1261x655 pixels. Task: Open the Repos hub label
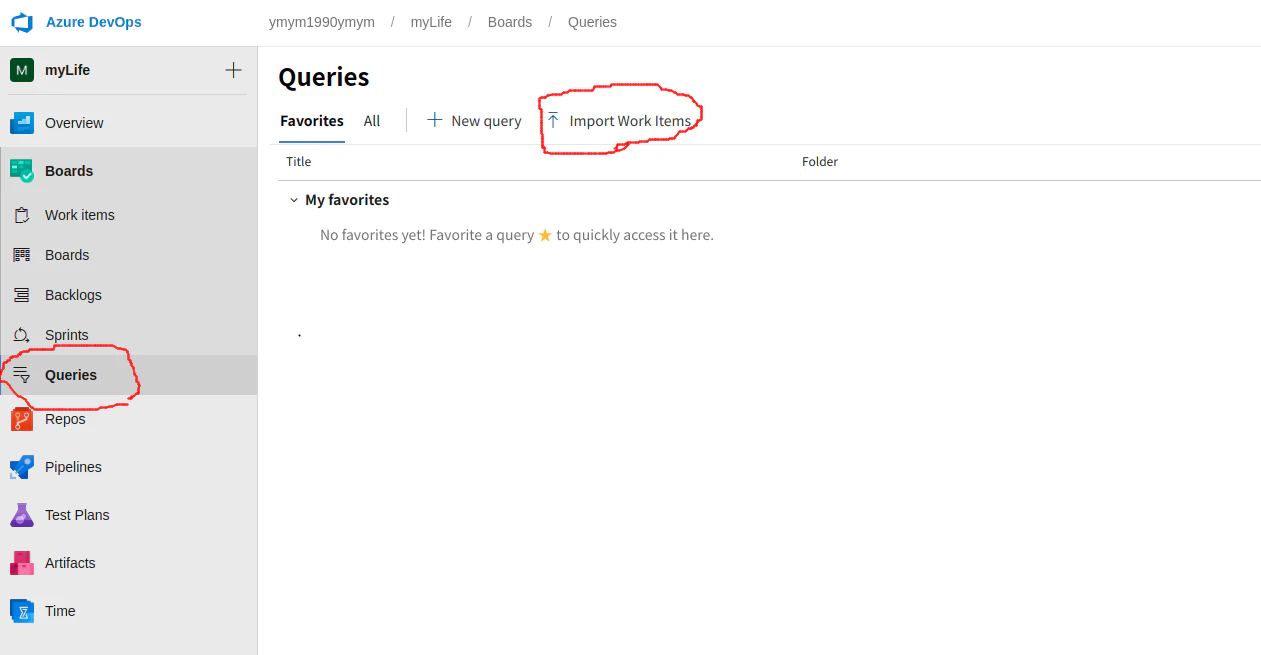click(65, 419)
